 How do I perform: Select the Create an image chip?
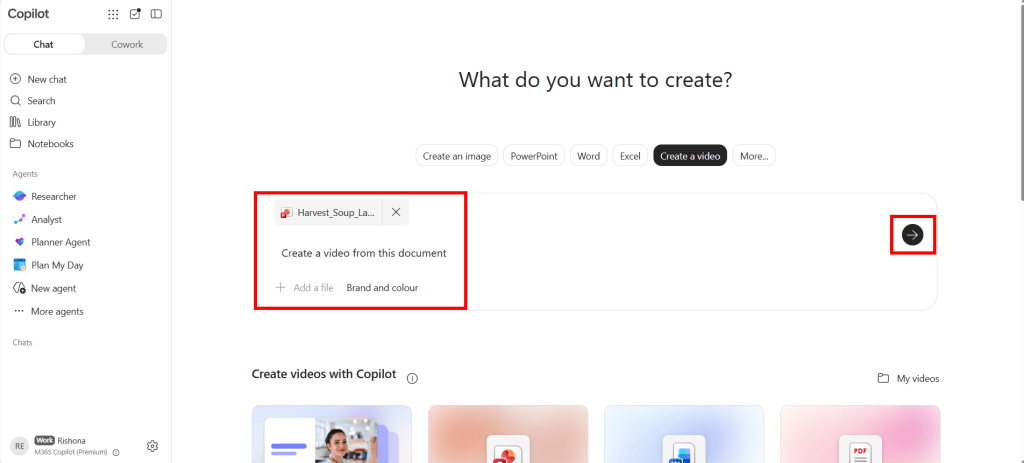click(x=457, y=156)
